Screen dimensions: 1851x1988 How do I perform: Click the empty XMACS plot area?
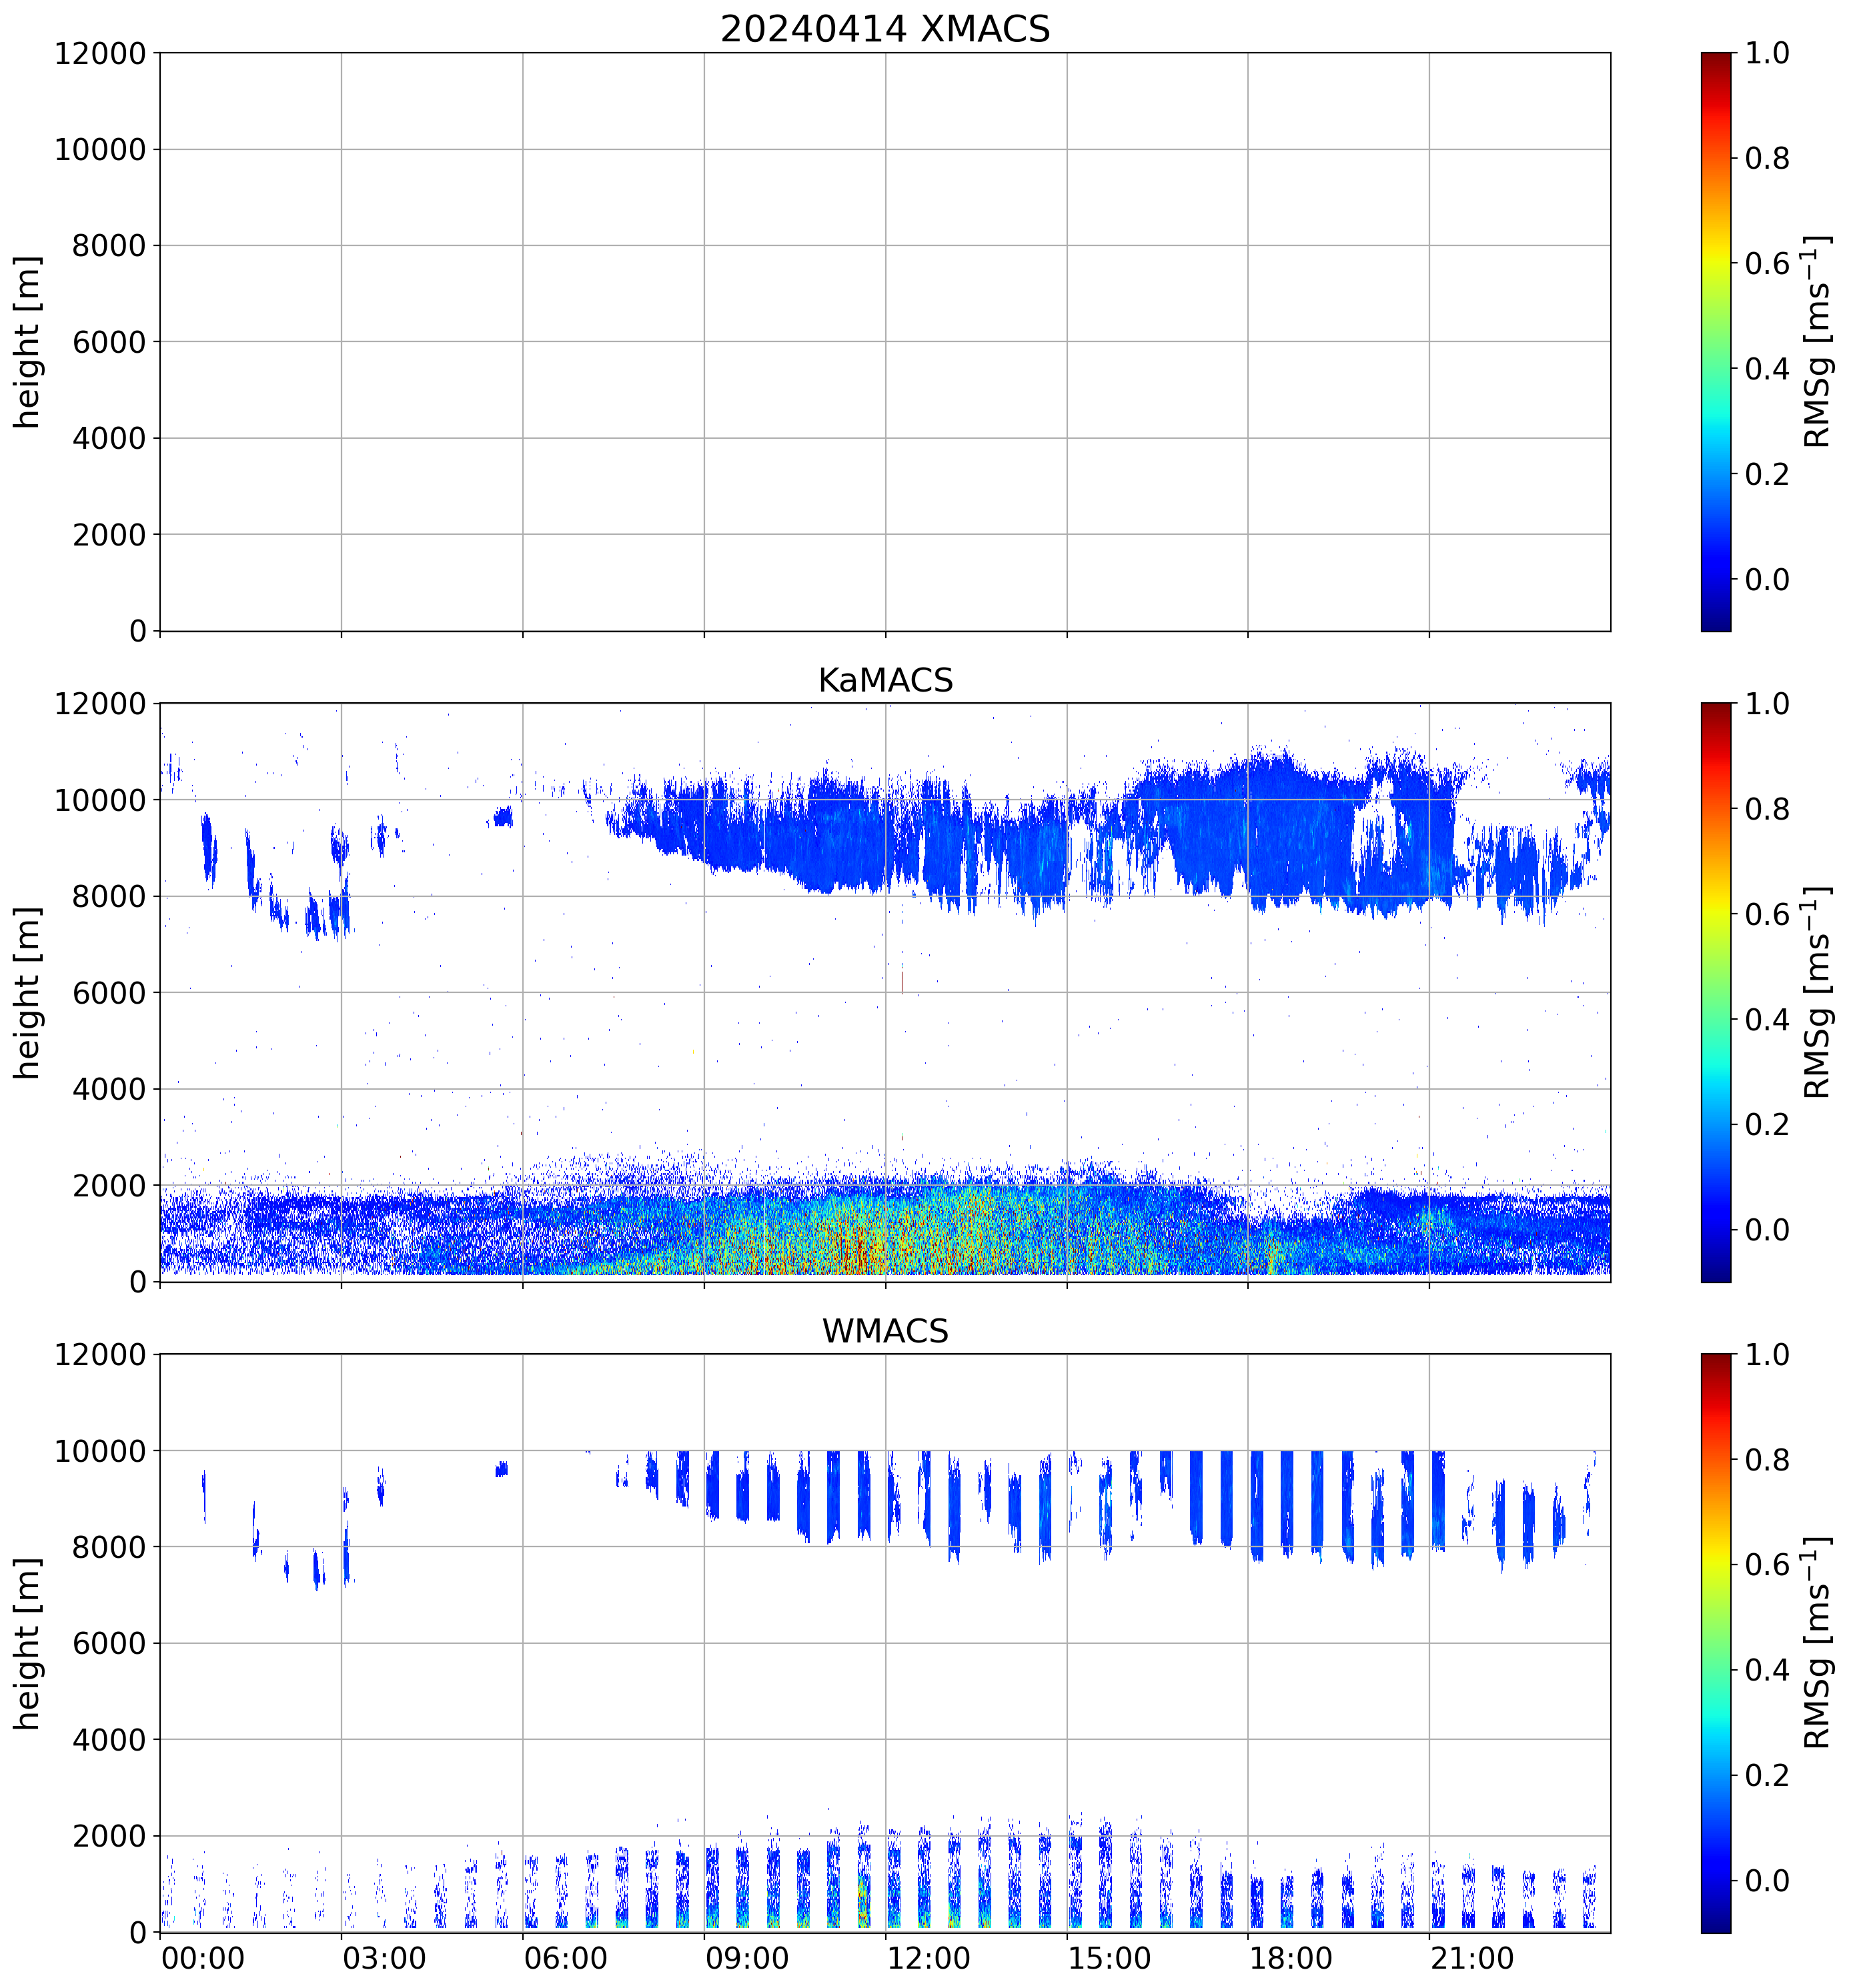(x=884, y=341)
